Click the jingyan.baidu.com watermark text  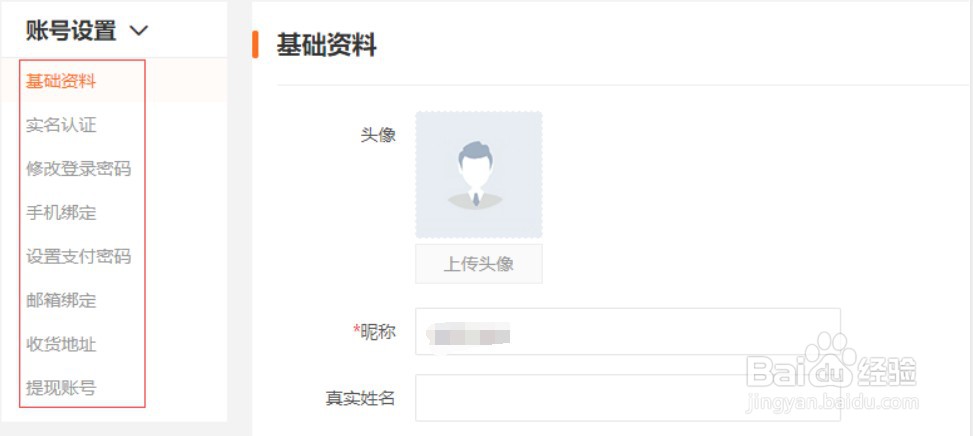(x=832, y=403)
